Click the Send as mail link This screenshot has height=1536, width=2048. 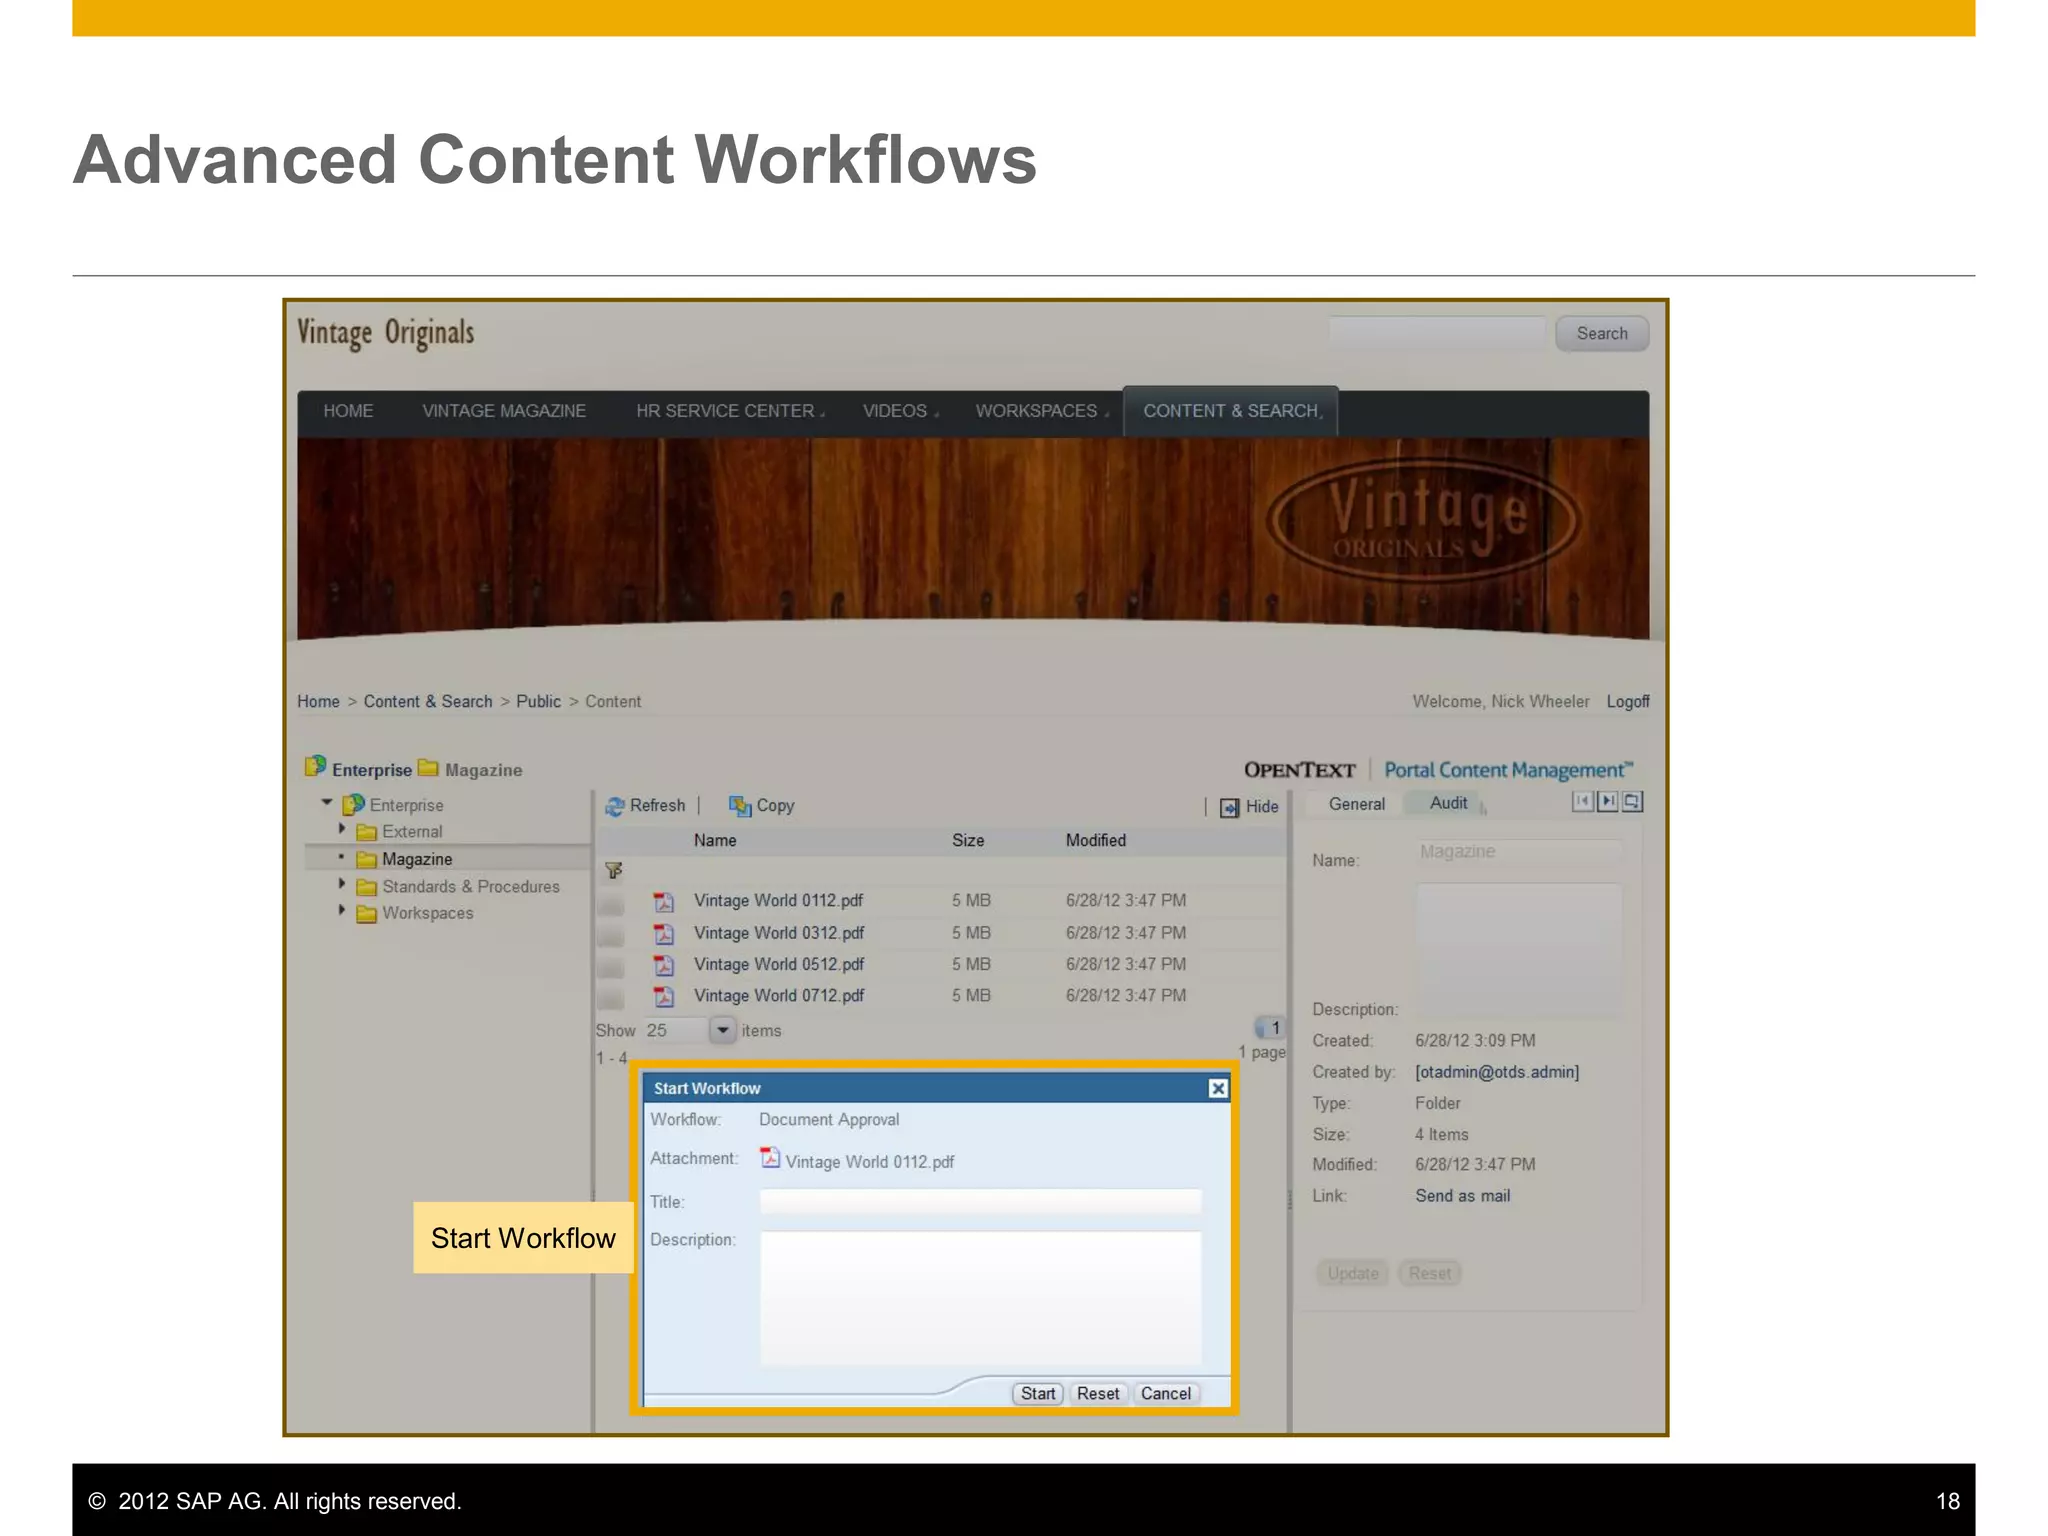(1463, 1196)
